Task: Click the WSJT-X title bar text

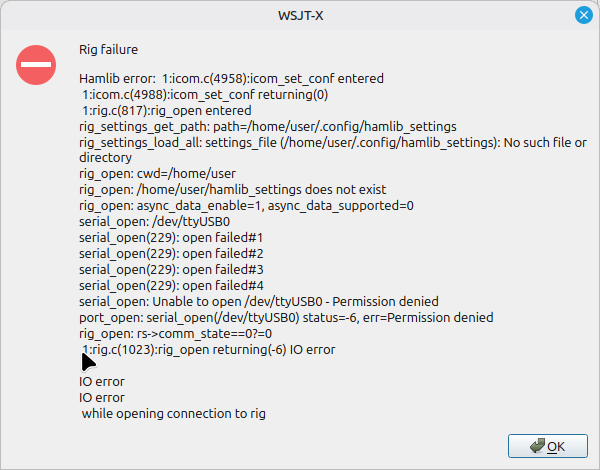Action: [x=299, y=15]
